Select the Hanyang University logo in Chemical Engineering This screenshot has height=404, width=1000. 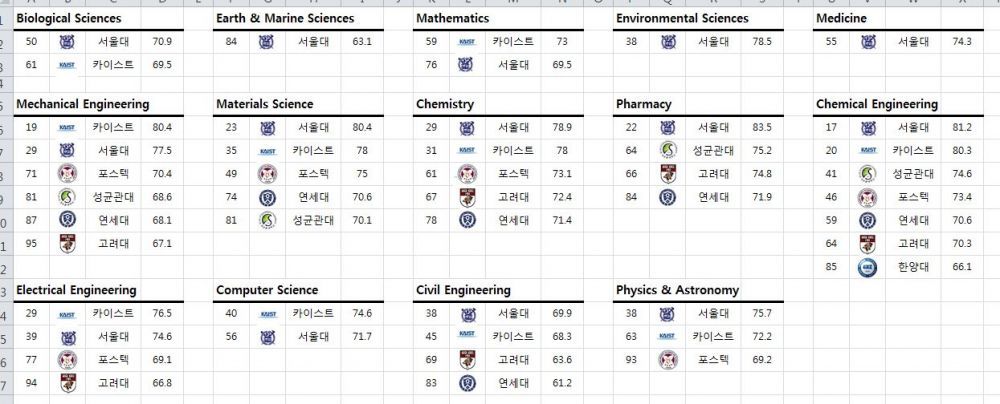pyautogui.click(x=867, y=267)
